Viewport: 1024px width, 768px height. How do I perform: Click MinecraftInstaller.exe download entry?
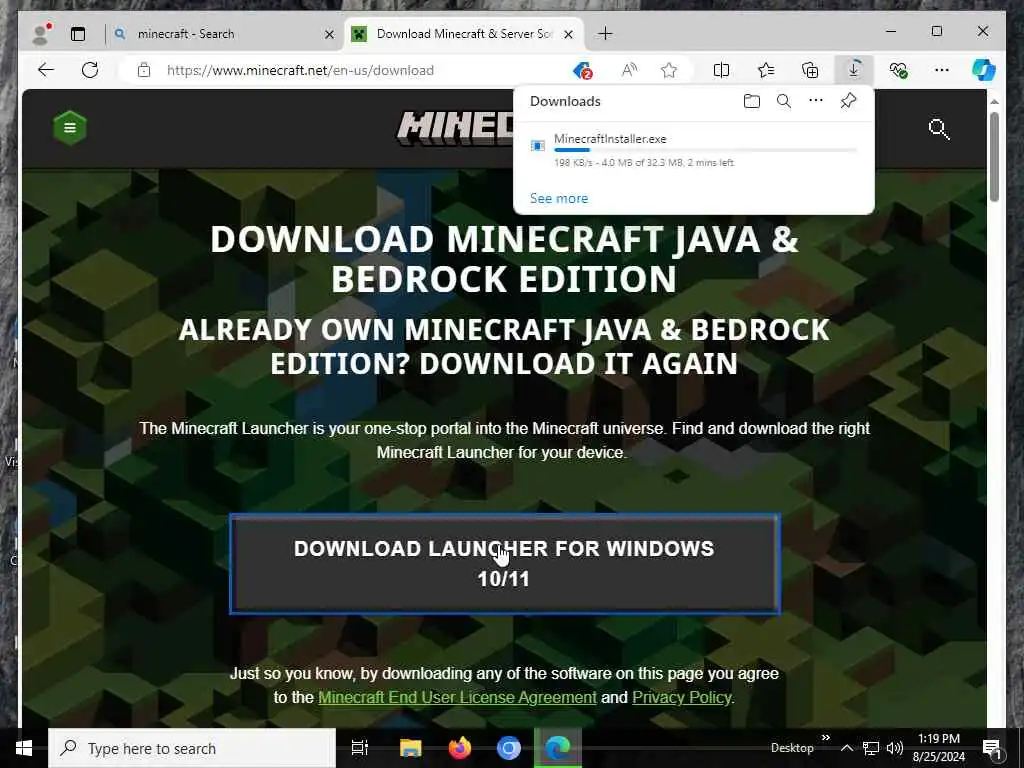click(x=694, y=150)
